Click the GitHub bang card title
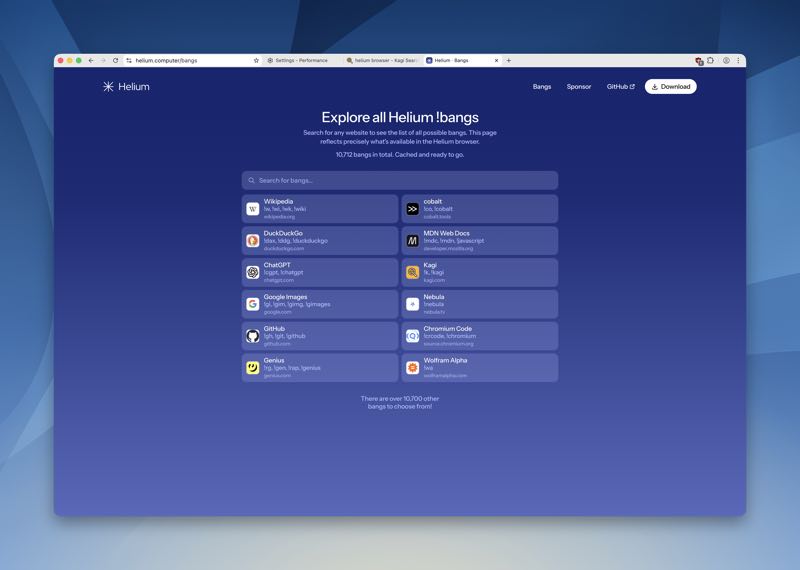 [x=274, y=329]
